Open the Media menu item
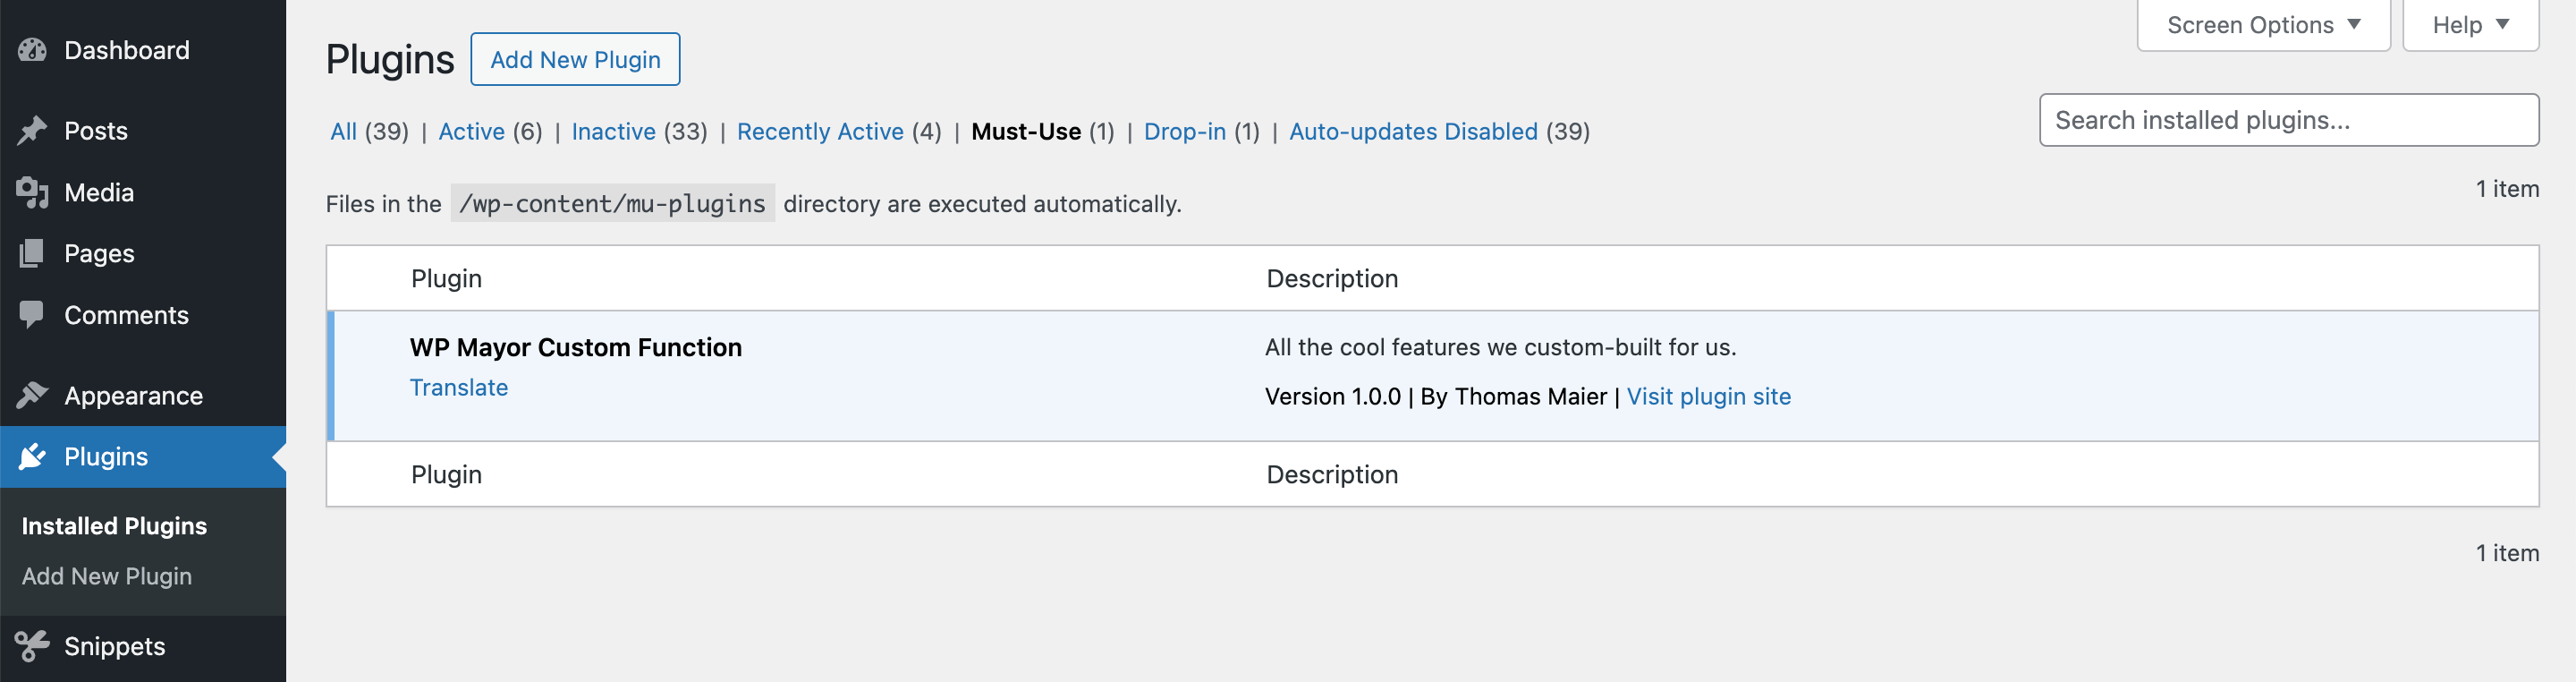The height and width of the screenshot is (682, 2576). tap(143, 192)
